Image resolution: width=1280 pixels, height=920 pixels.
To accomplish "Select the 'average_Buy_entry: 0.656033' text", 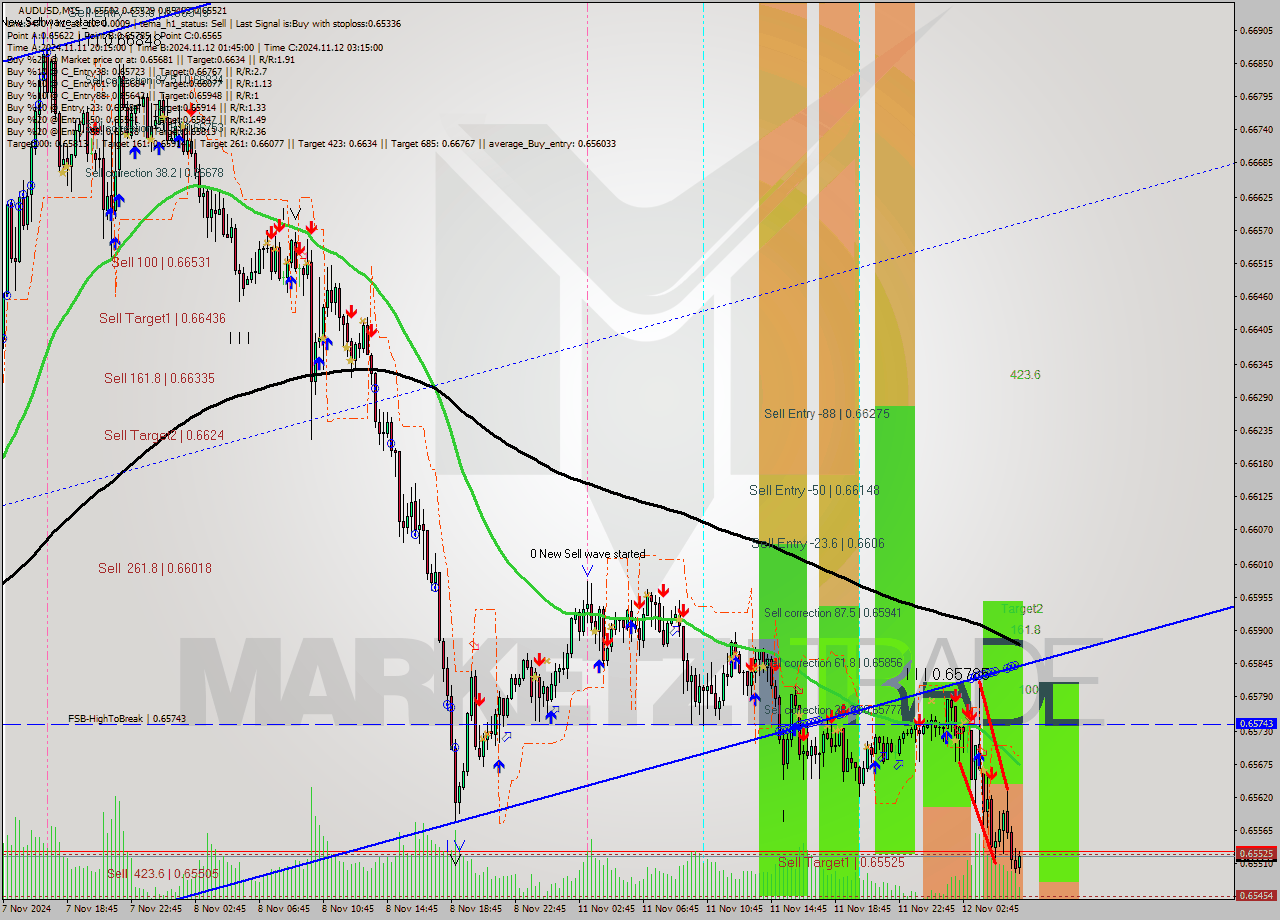I will point(552,144).
